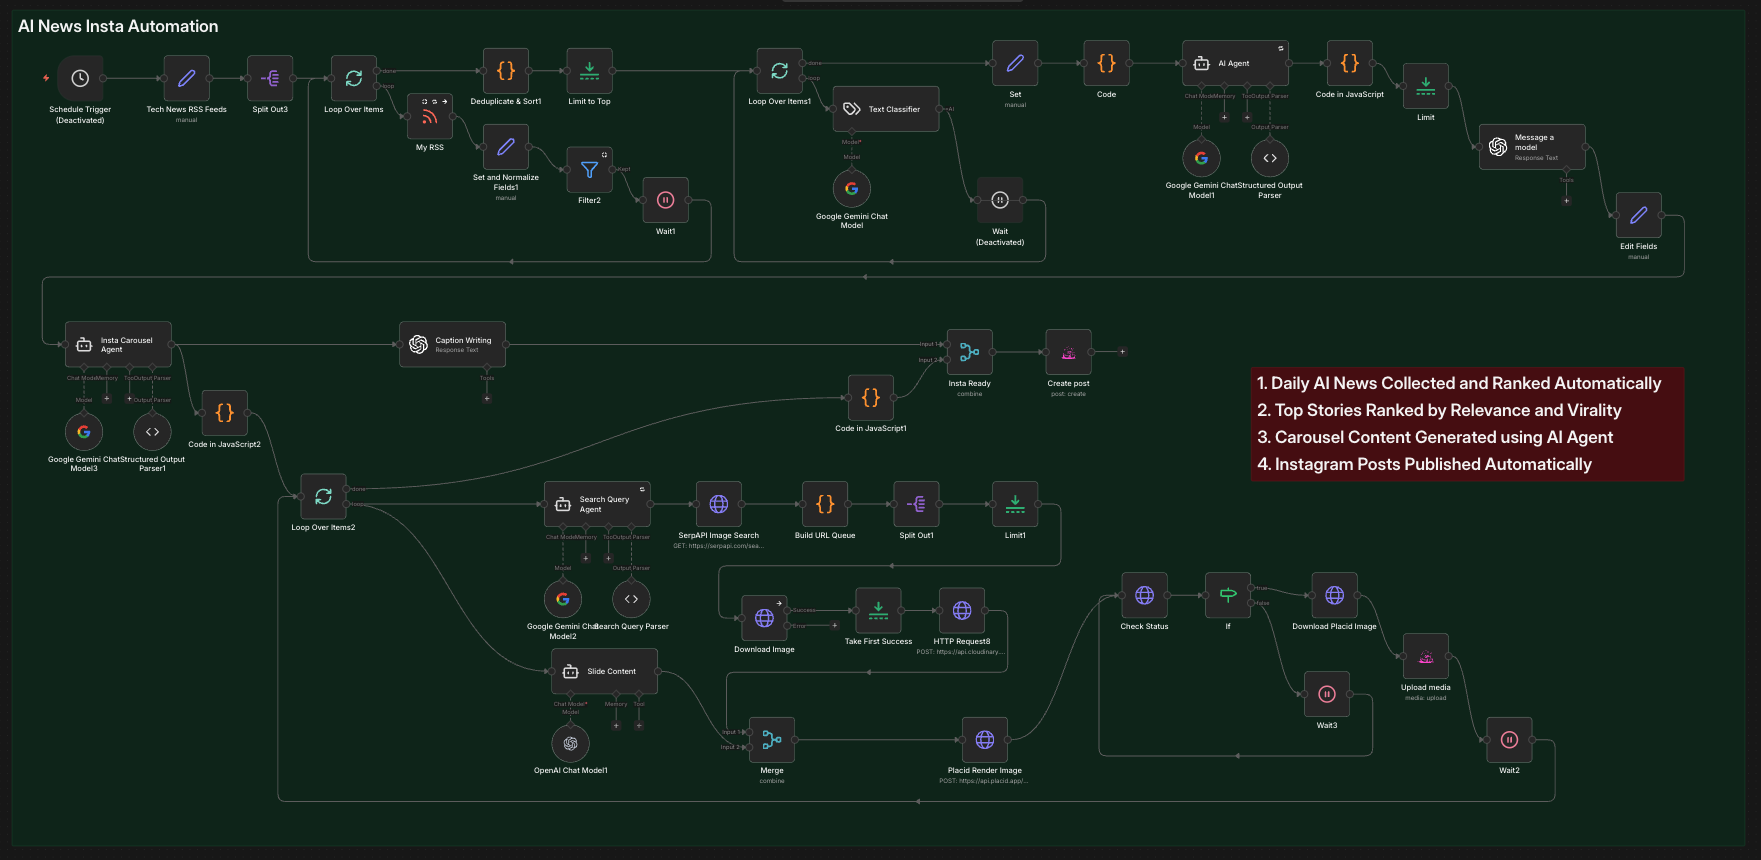Screen dimensions: 1761x860
Task: Open the Placid Render Image node
Action: pyautogui.click(x=984, y=740)
